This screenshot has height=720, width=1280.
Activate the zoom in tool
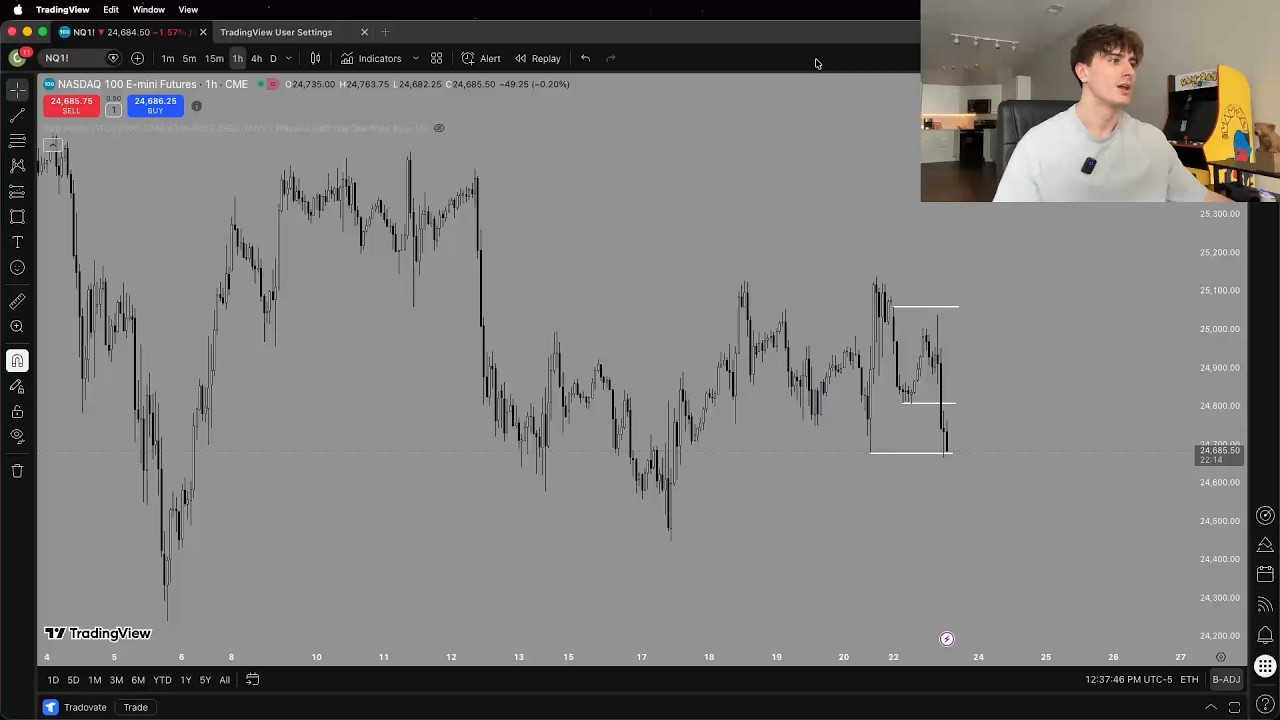click(17, 327)
